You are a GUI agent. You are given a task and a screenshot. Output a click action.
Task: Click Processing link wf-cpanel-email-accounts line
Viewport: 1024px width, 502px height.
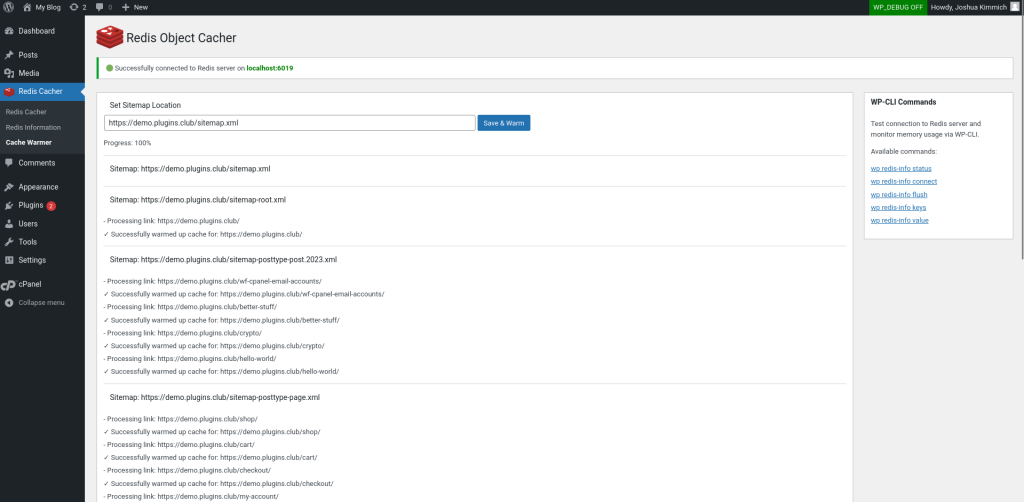(x=212, y=281)
